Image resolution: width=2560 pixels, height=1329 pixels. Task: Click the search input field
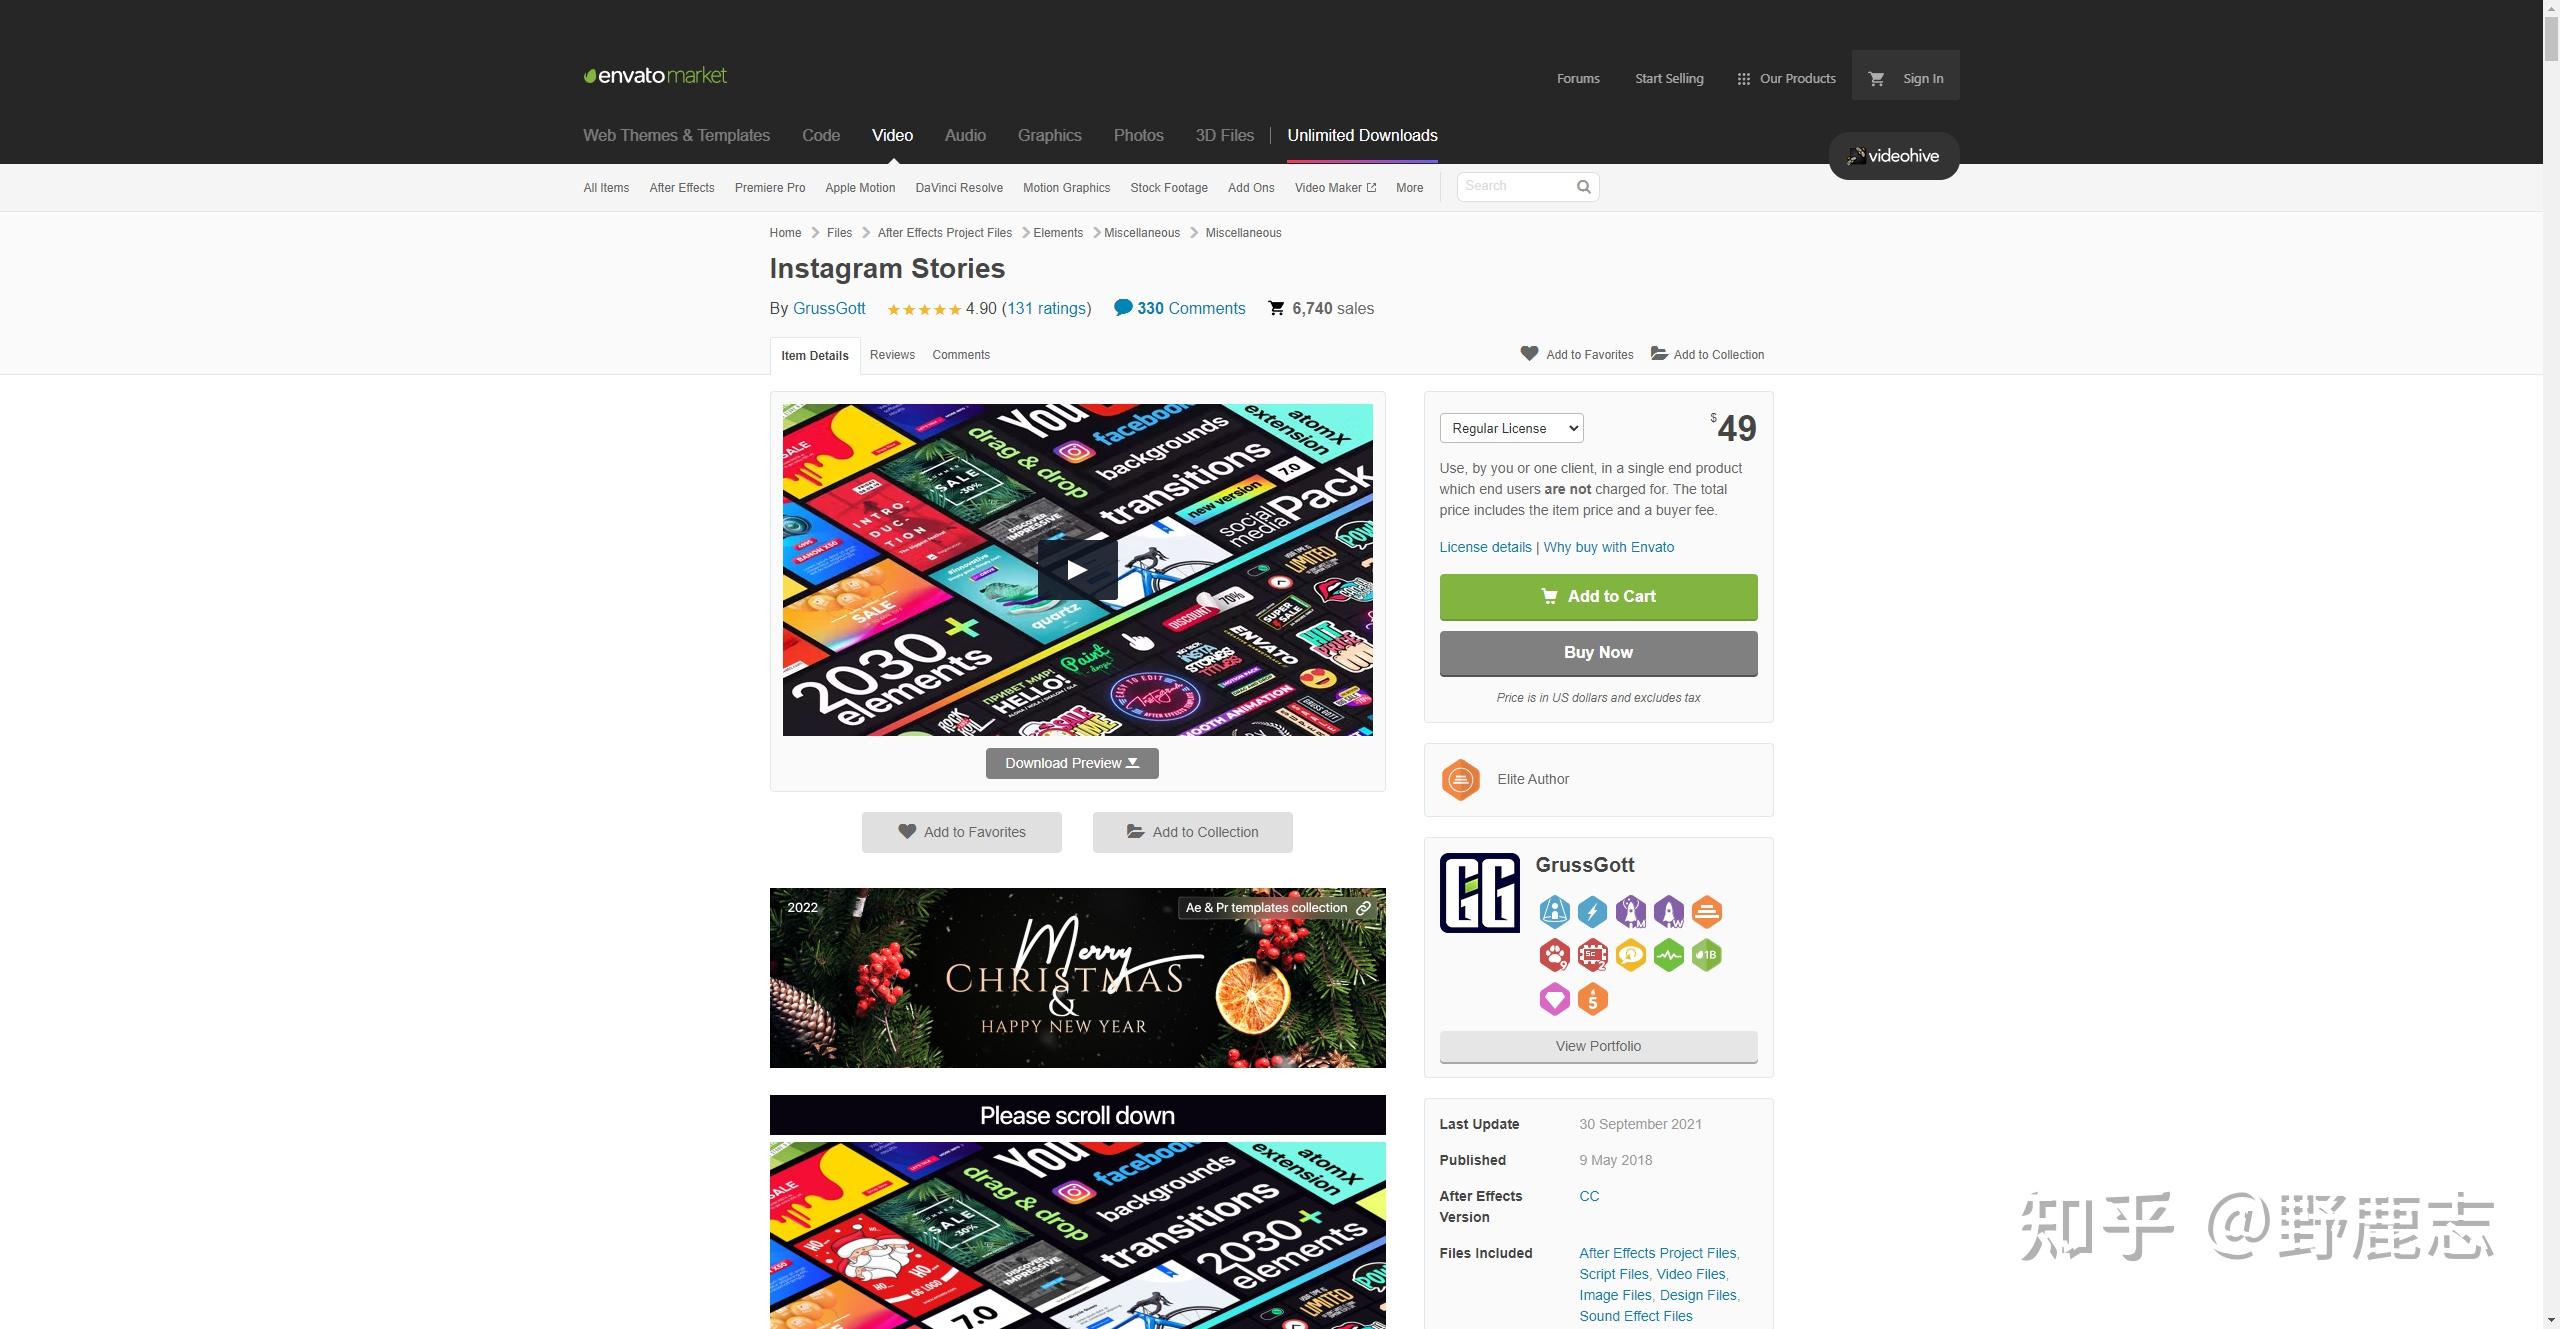(1512, 186)
